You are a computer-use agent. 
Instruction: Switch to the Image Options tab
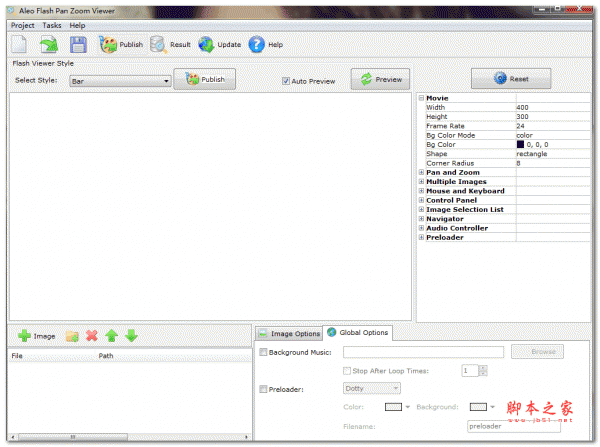click(x=289, y=333)
